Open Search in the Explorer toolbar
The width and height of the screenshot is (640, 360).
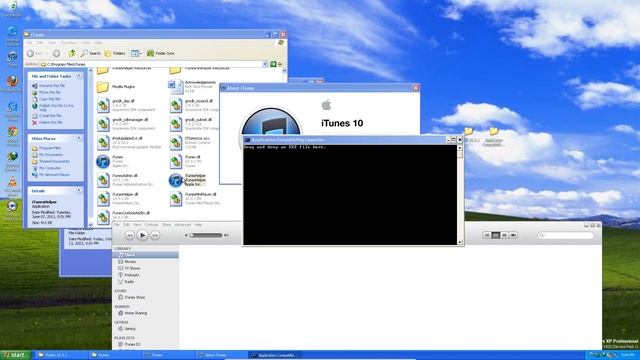click(91, 53)
